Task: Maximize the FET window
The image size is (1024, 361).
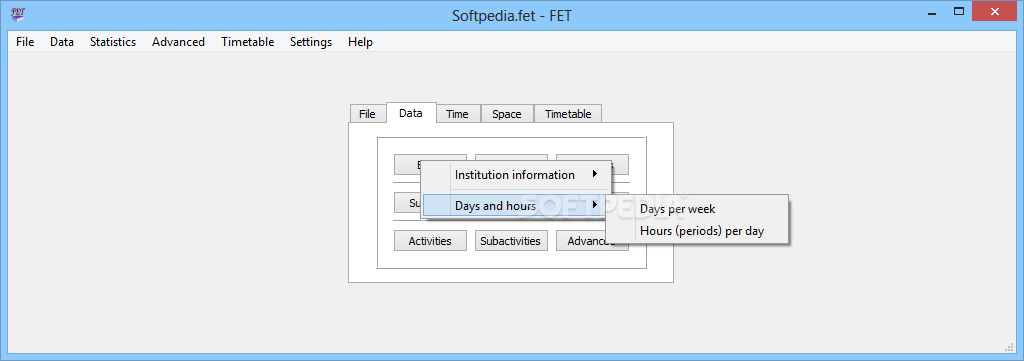Action: 959,11
